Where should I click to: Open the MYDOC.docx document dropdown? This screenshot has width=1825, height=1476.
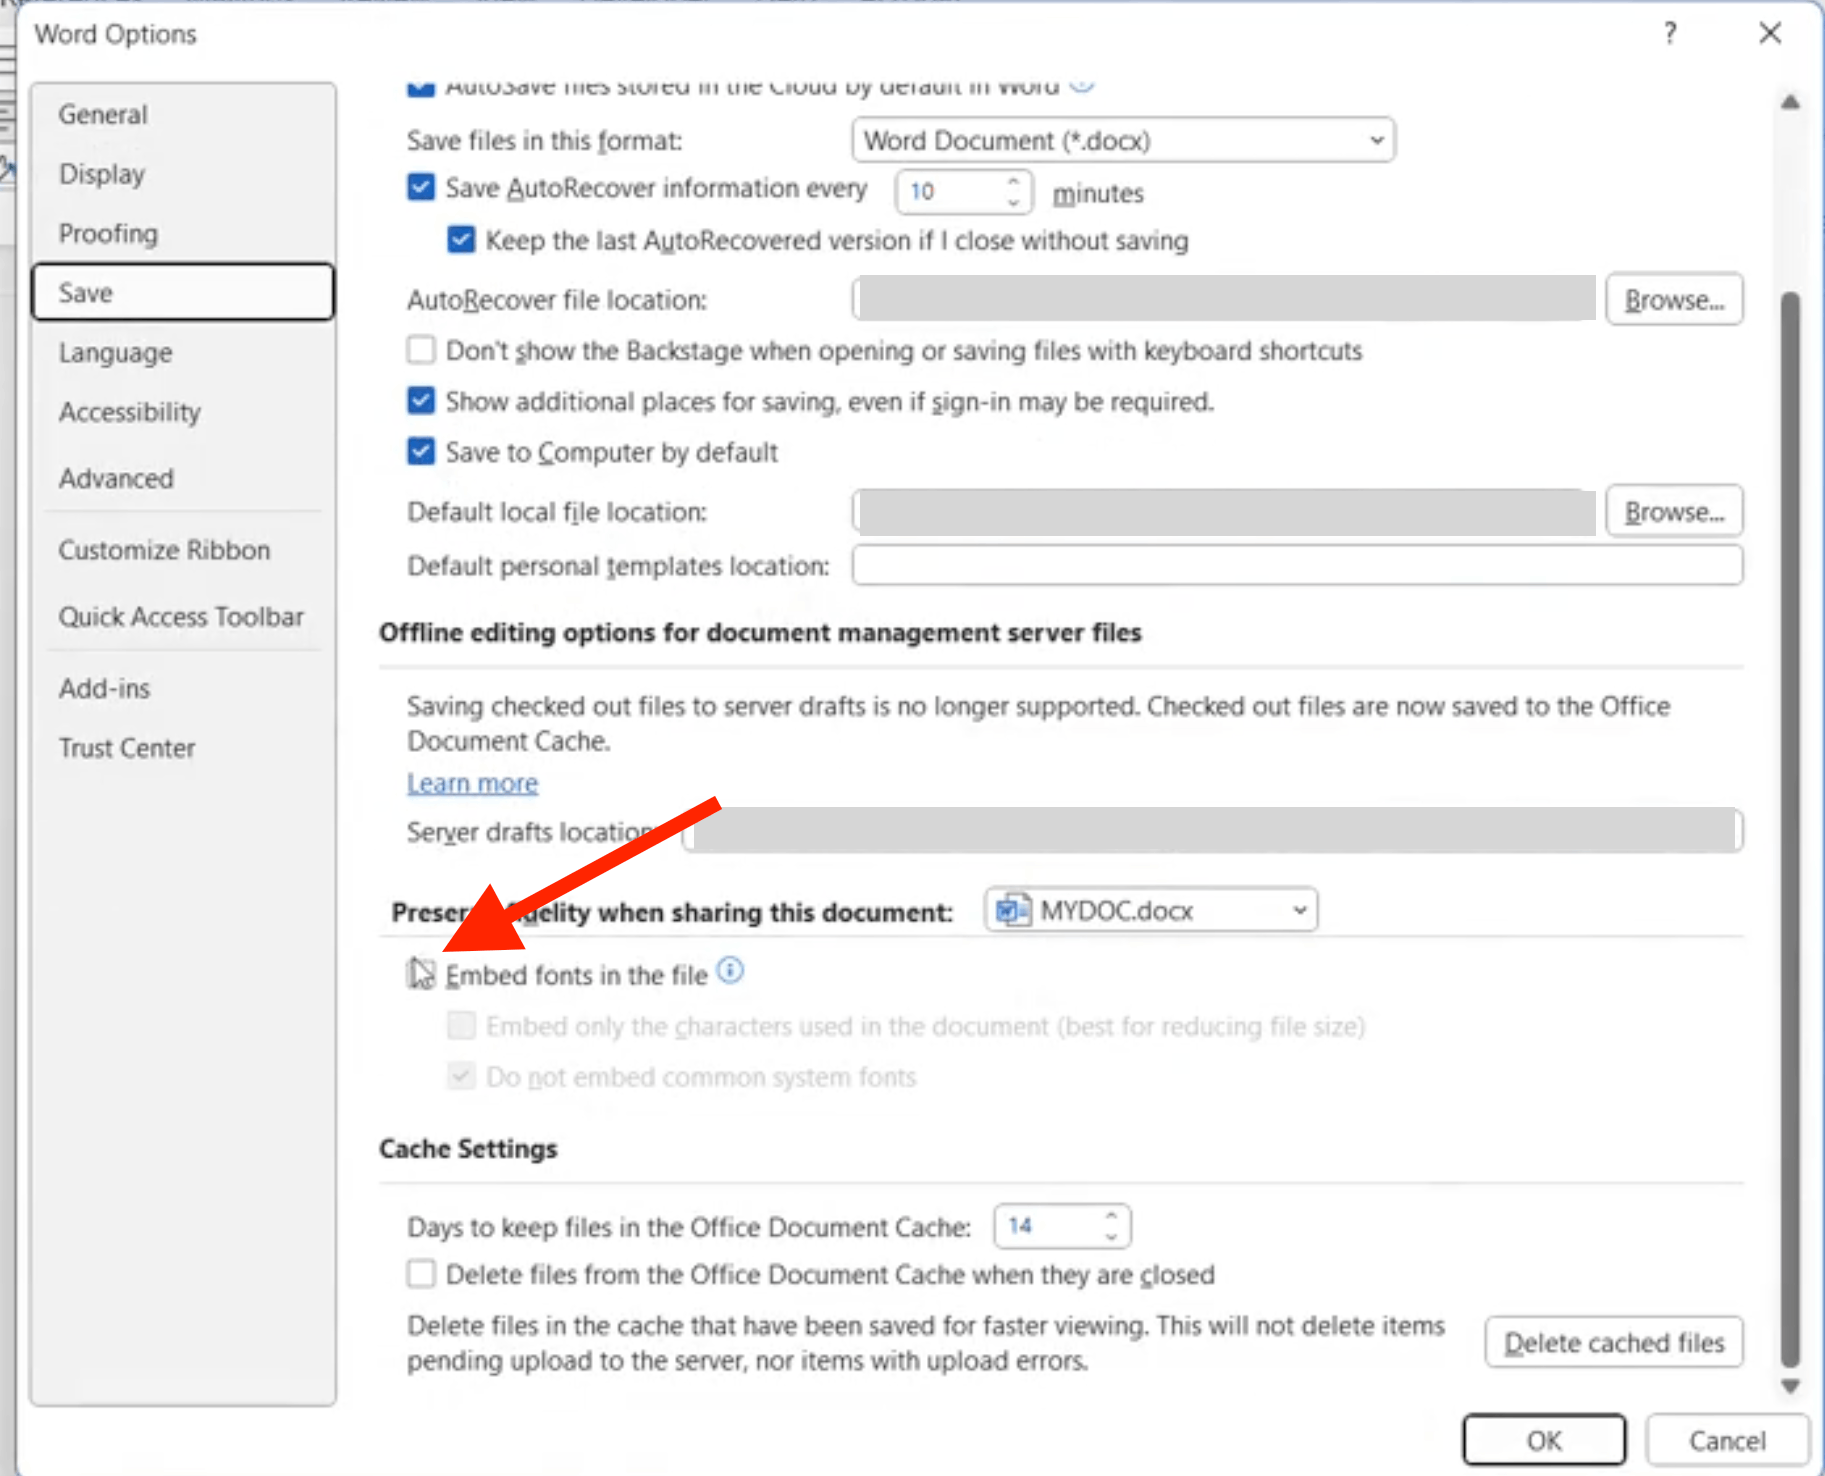(x=1151, y=910)
